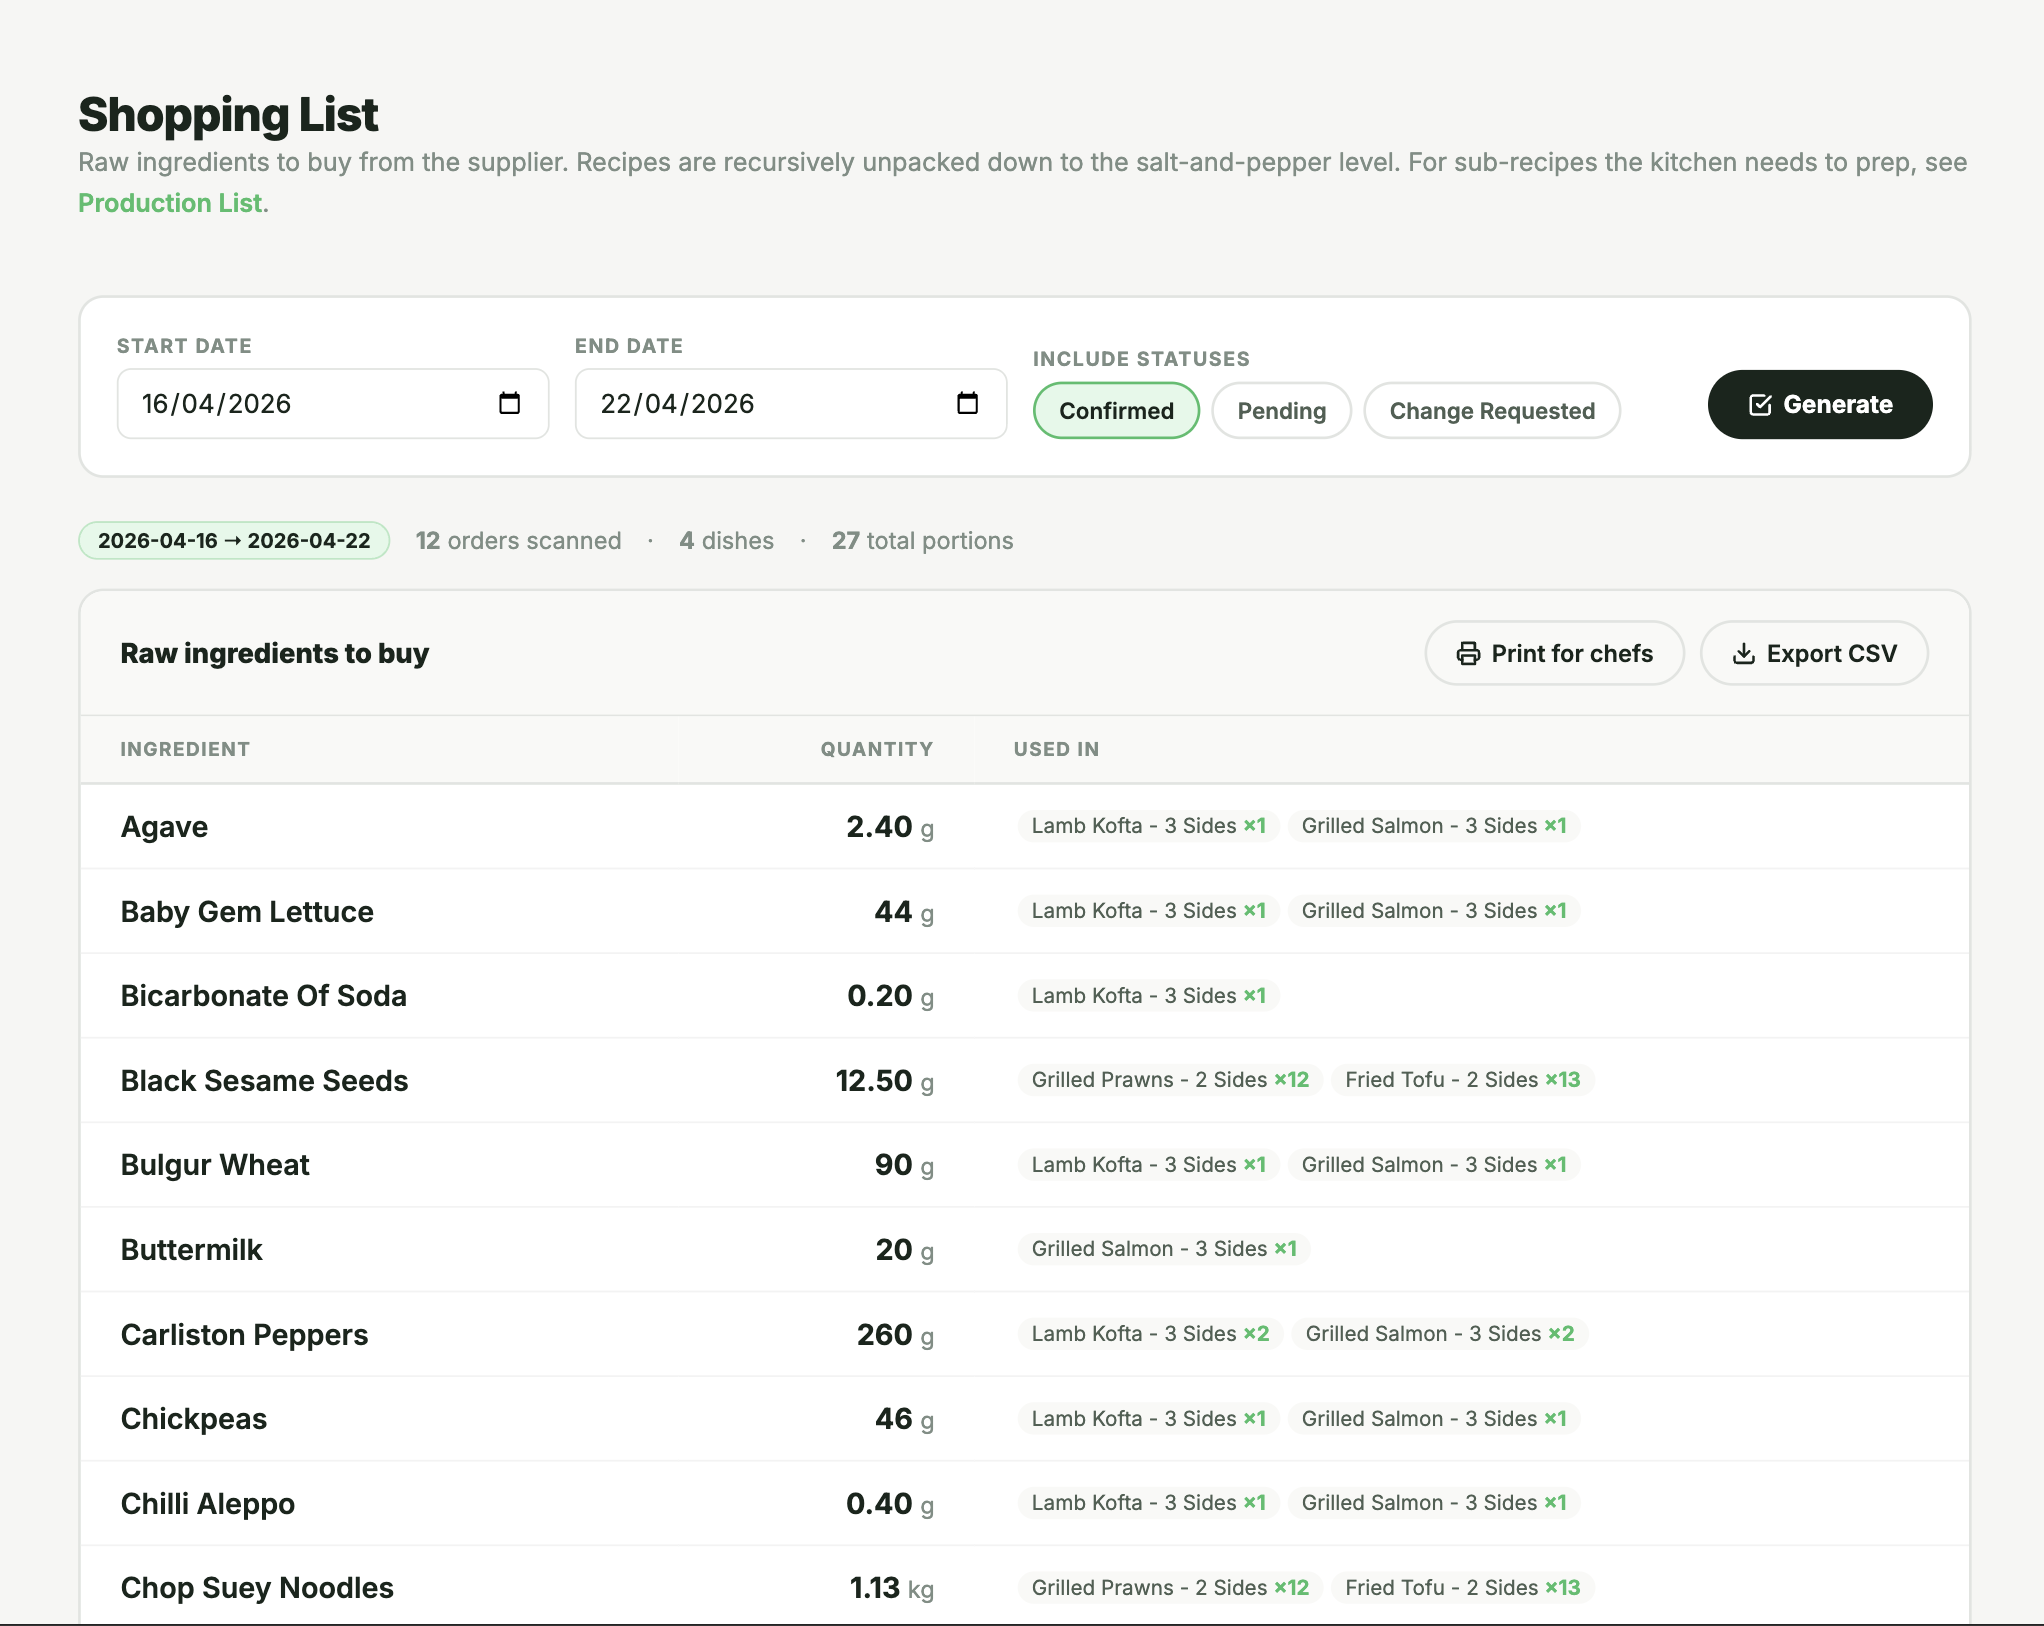
Task: Enable the Pending status filter
Action: tap(1280, 411)
